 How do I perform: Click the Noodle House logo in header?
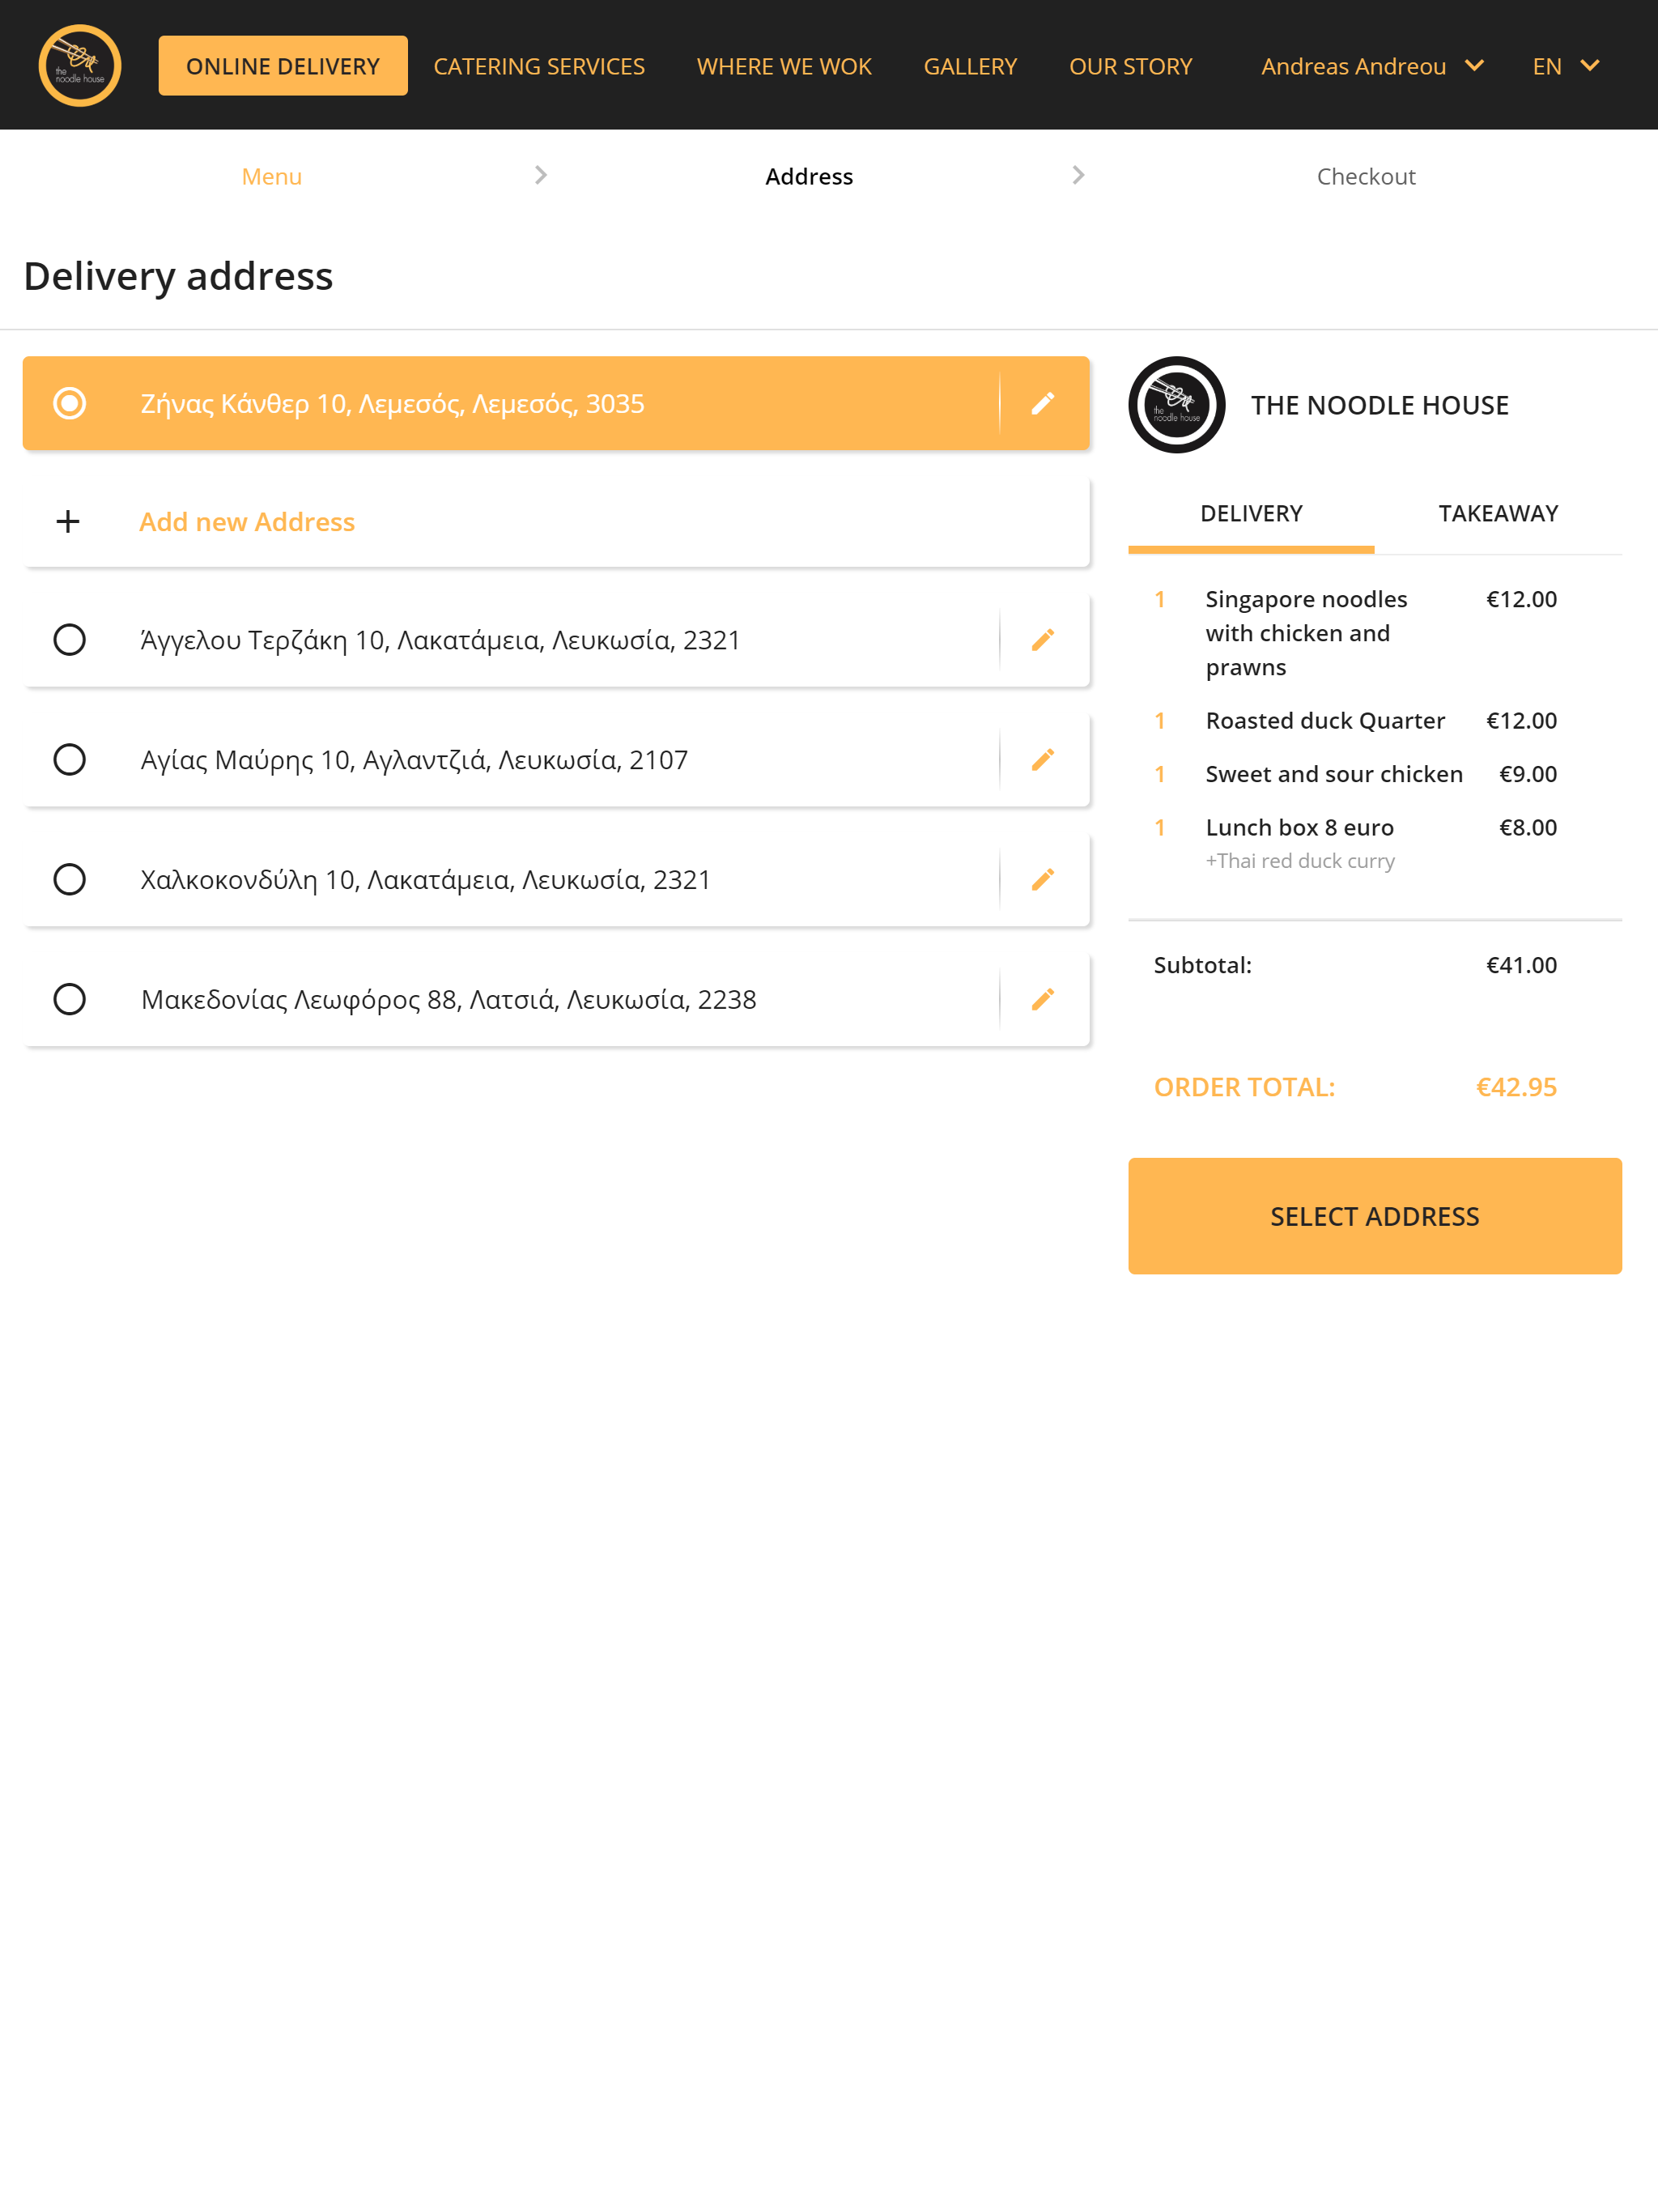(80, 66)
